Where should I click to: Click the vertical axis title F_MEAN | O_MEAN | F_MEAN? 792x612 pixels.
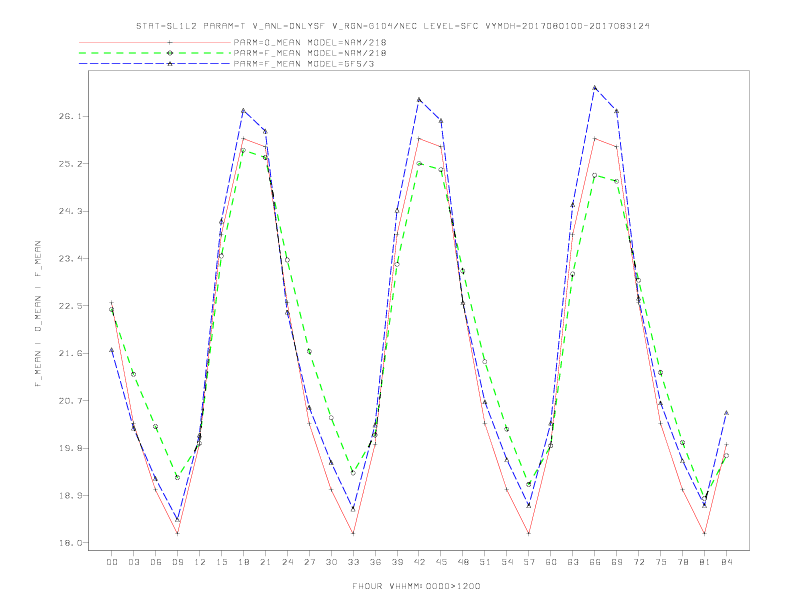click(x=38, y=314)
